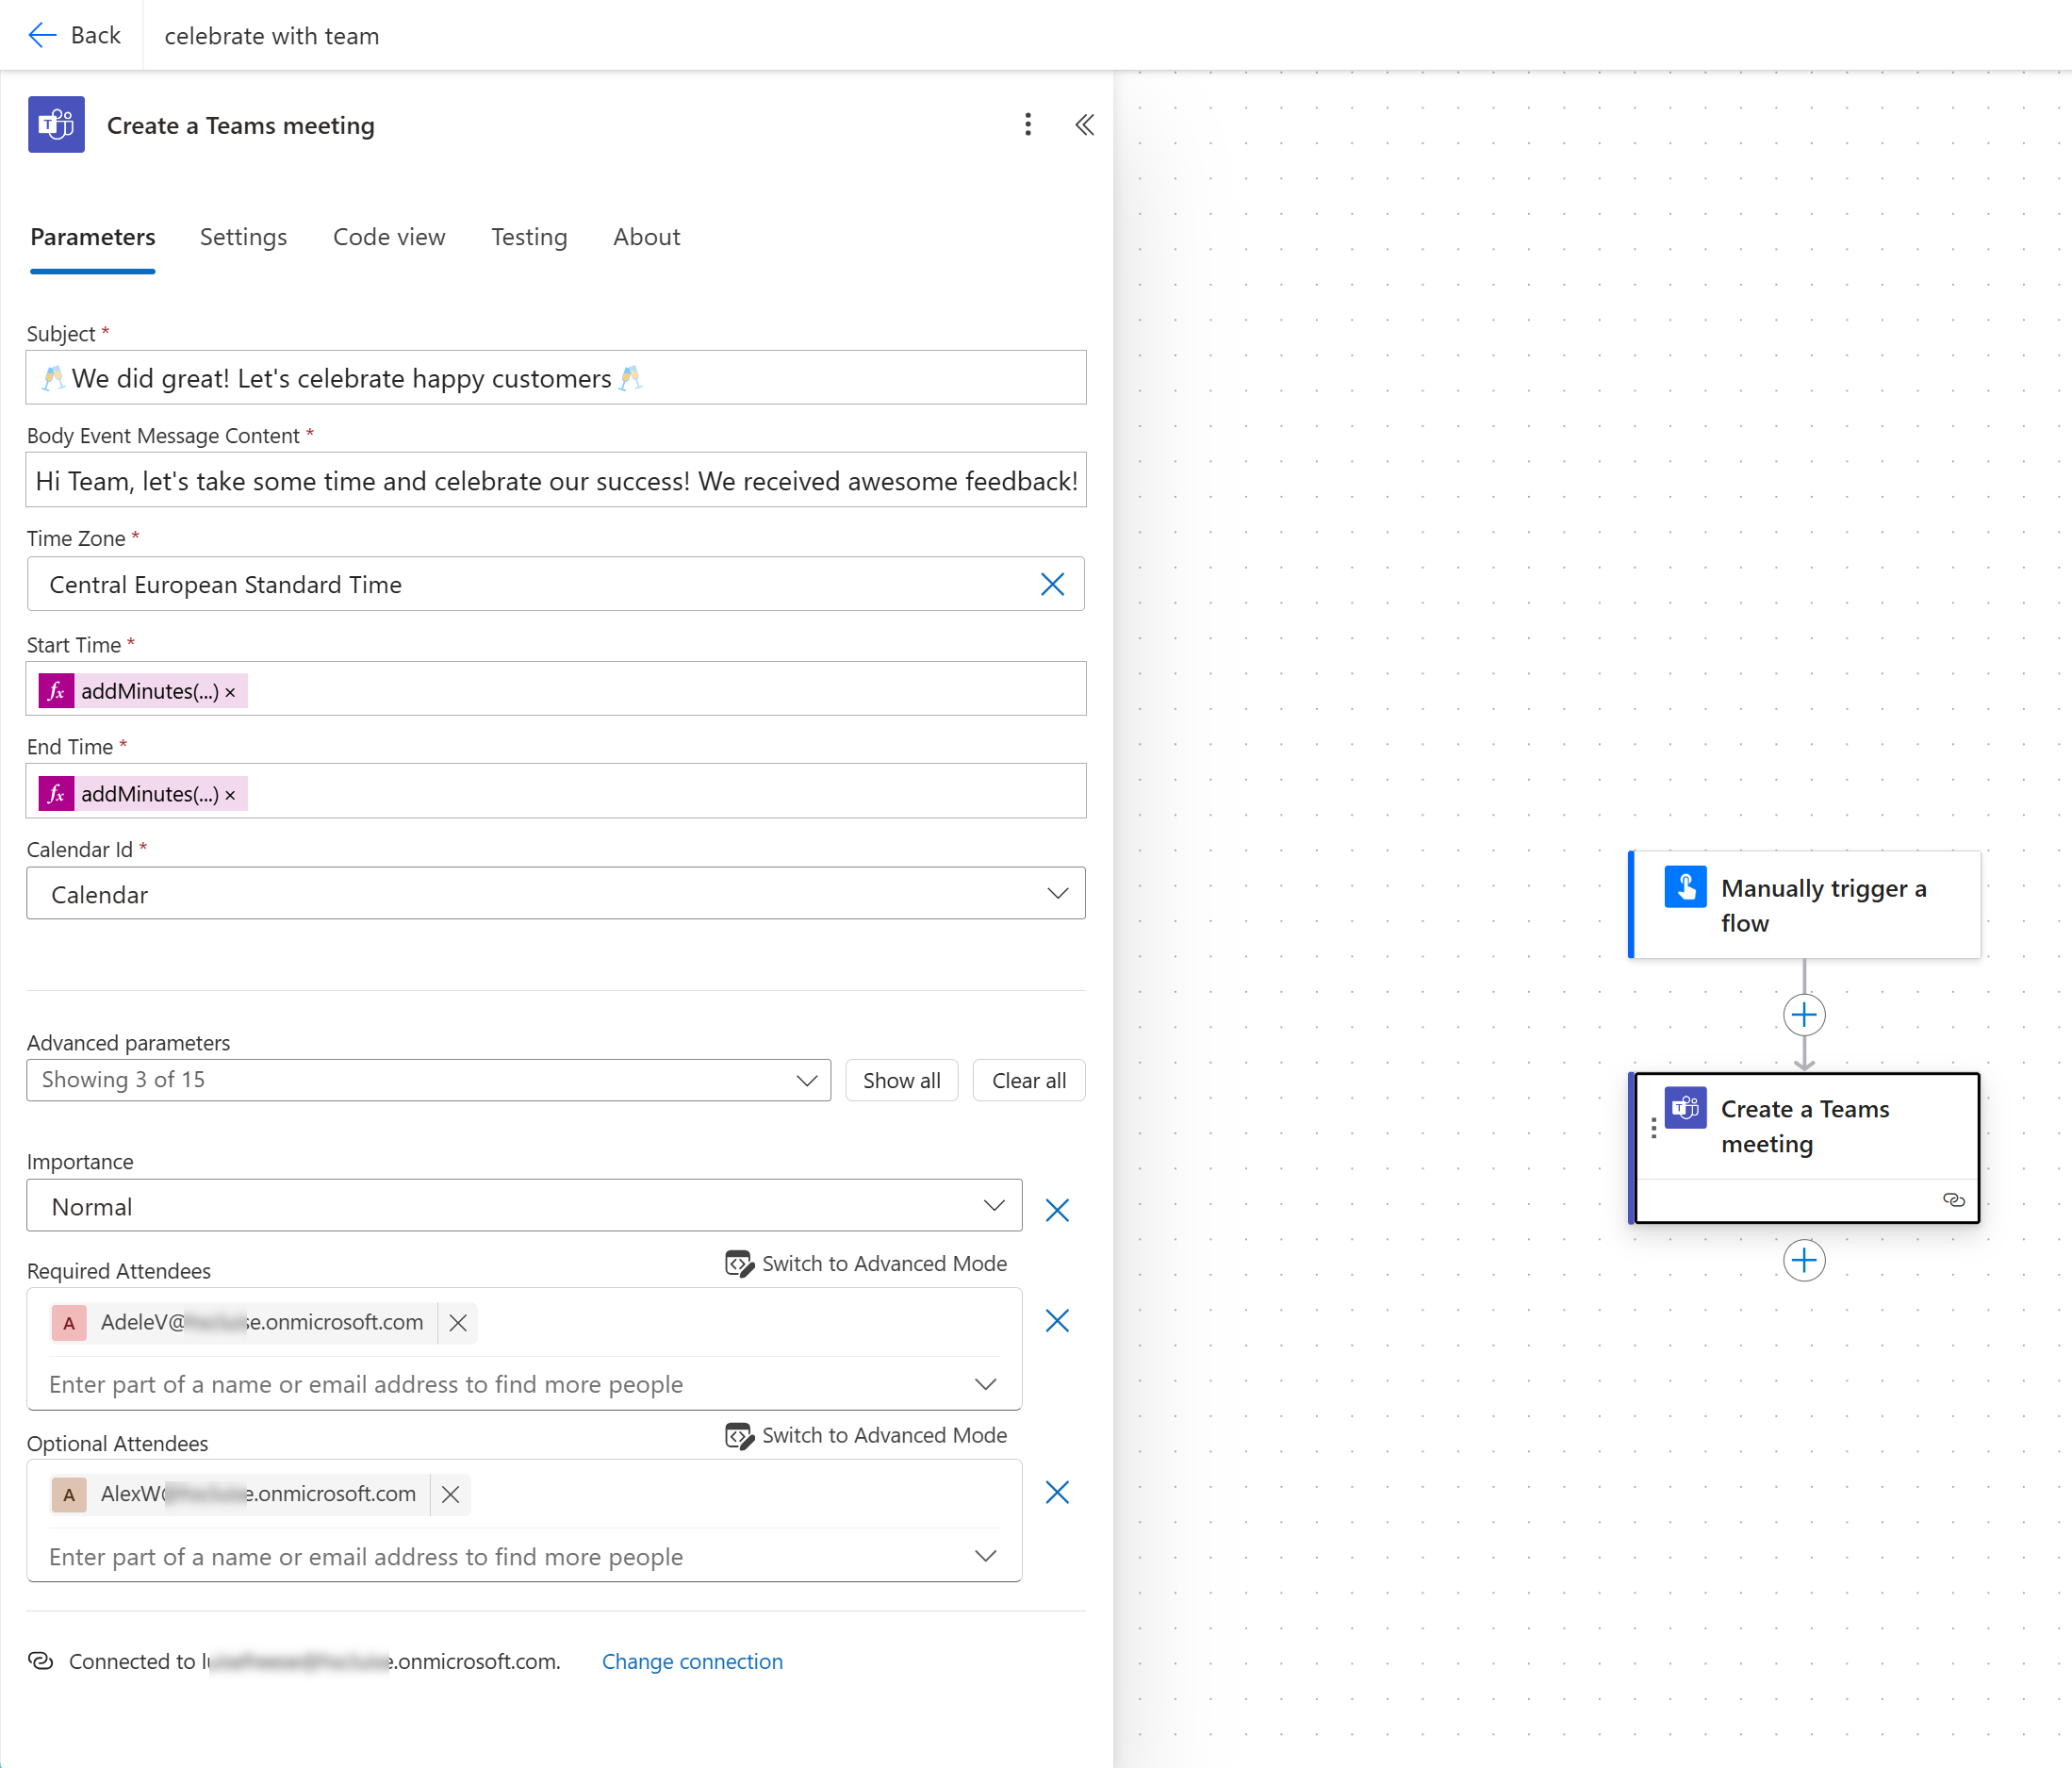The image size is (2072, 1768).
Task: Remove AdeleV from required attendees
Action: [x=458, y=1323]
